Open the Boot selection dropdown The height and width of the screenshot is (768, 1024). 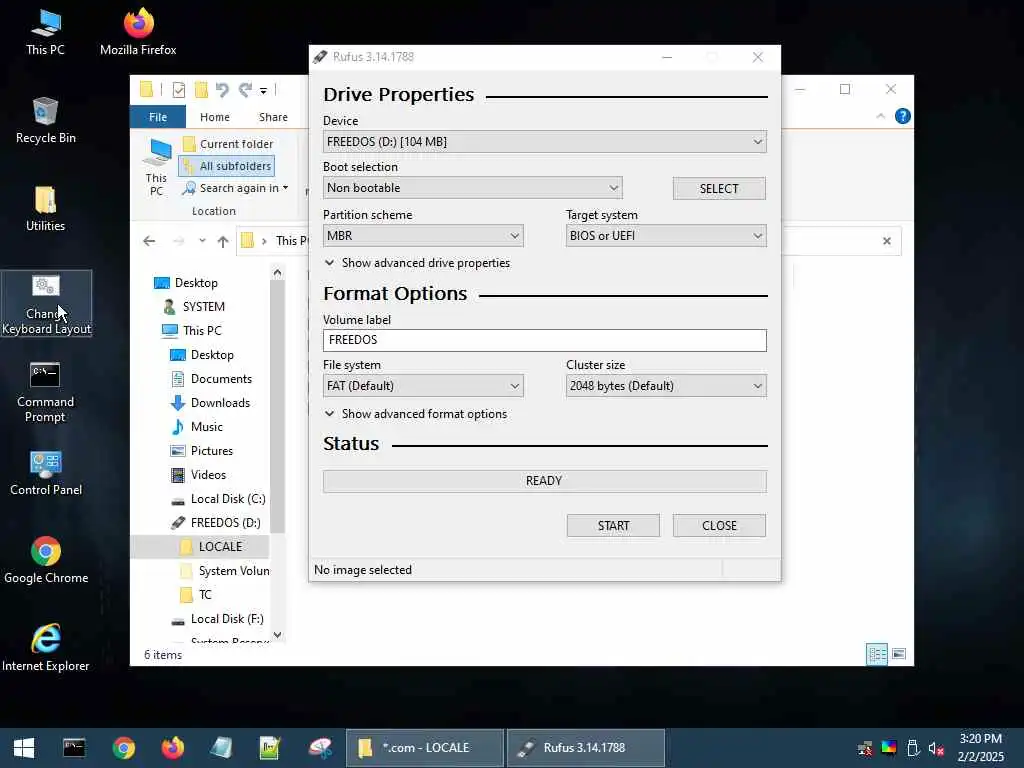click(472, 188)
